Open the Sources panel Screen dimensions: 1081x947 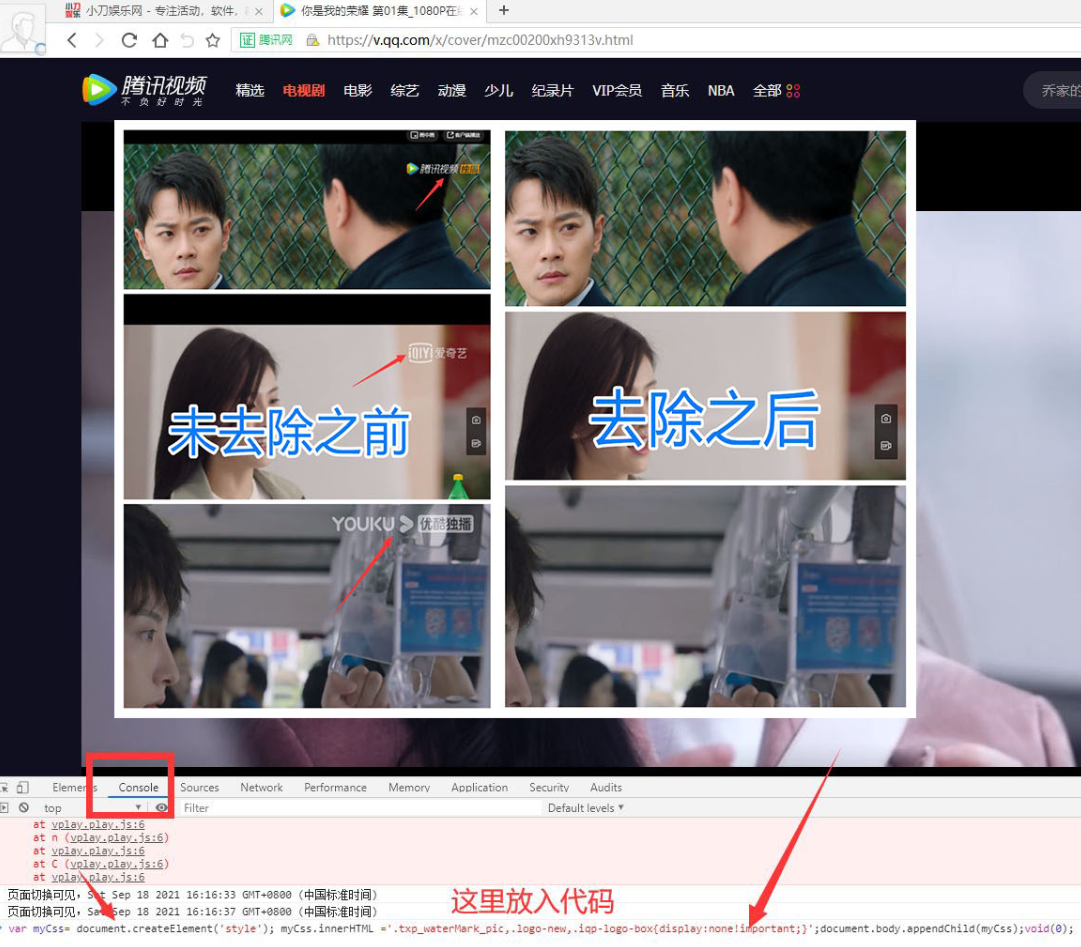coord(199,787)
